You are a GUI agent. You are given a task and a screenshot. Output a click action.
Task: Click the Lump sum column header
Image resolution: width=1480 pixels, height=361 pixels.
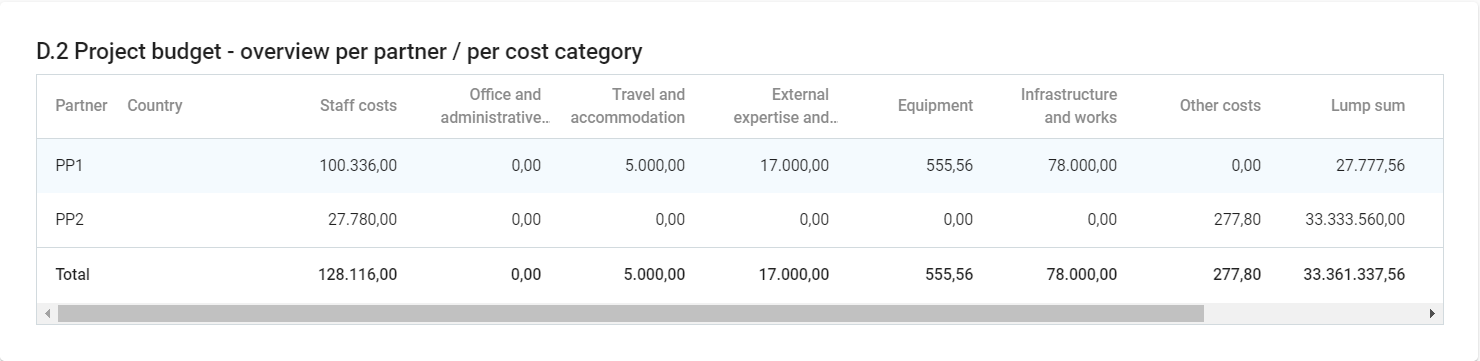point(1367,105)
